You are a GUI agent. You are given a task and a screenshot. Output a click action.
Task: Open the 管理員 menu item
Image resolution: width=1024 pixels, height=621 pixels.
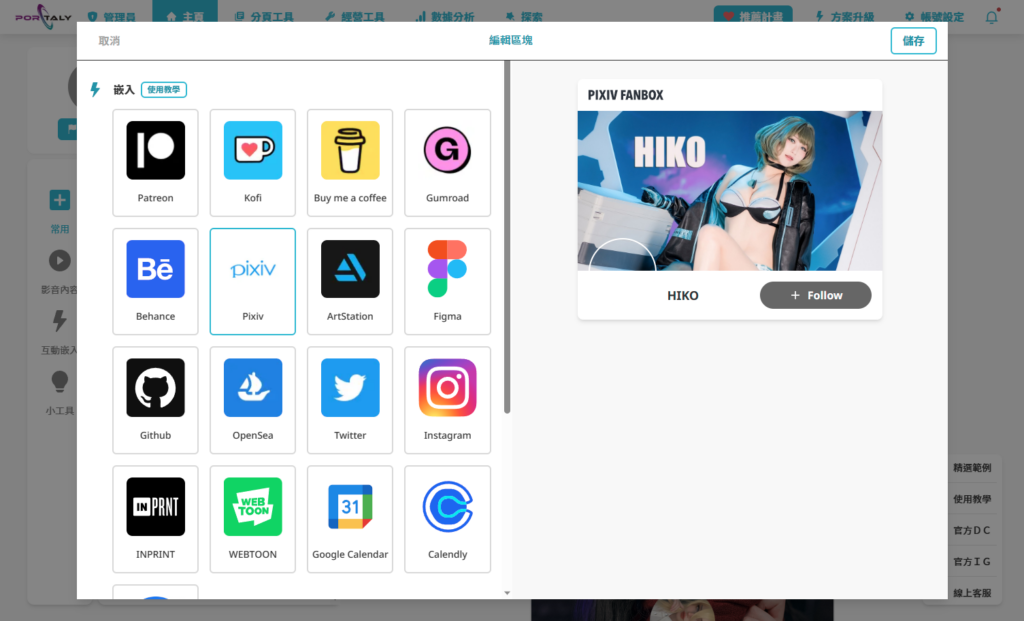[112, 16]
